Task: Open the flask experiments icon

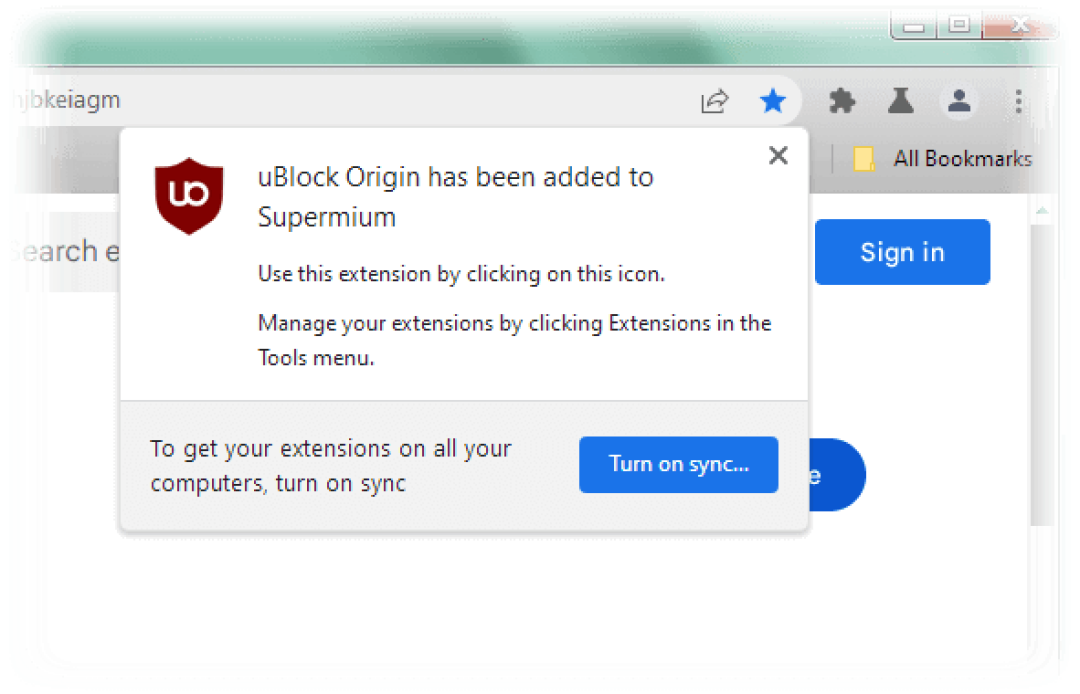Action: coord(900,101)
